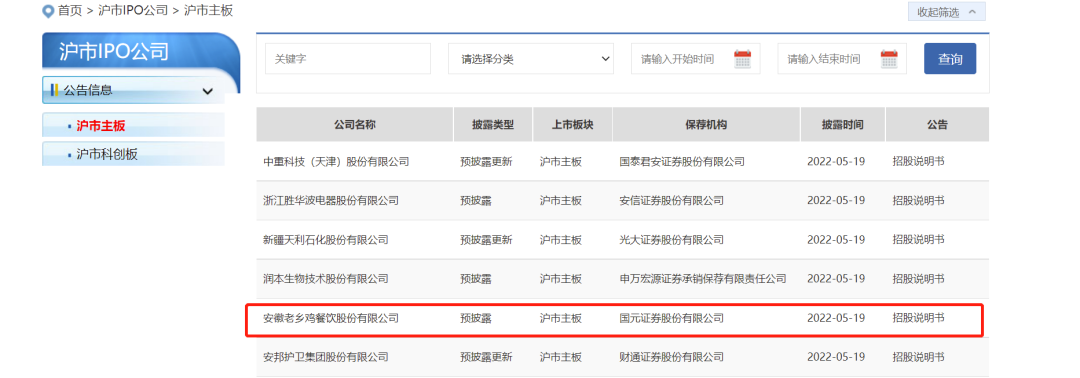
Task: Click 预披露 in the 安徽老乡鸡 row
Action: click(476, 318)
